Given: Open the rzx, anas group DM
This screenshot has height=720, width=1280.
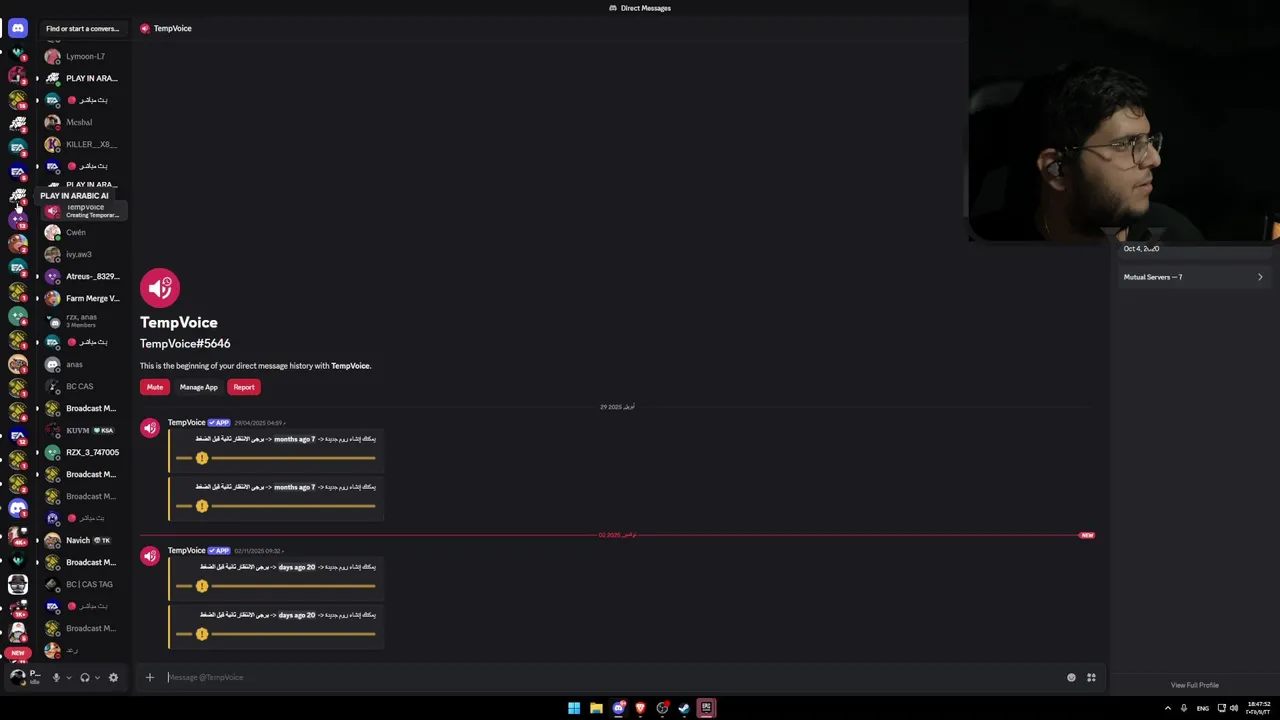Looking at the screenshot, I should (84, 320).
